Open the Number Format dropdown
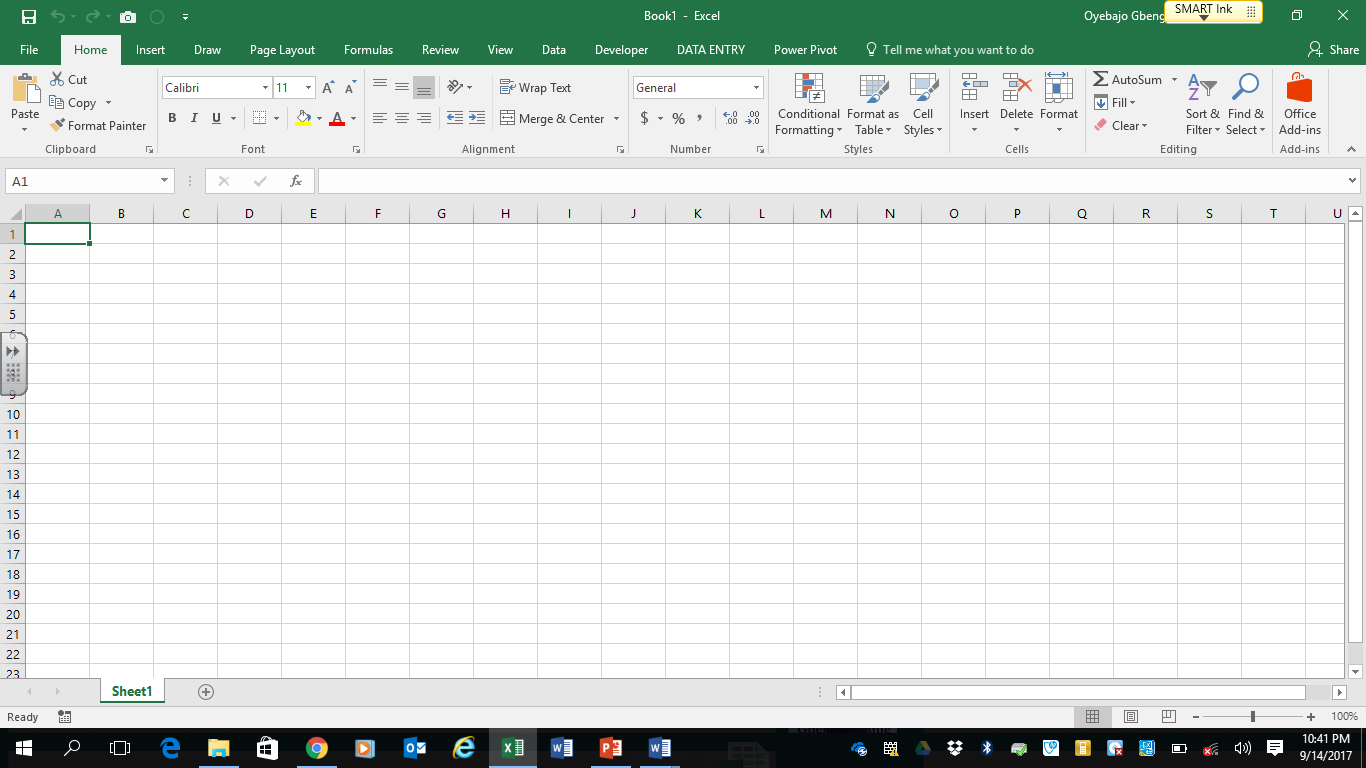Screen dimensions: 1366x768 tap(755, 87)
